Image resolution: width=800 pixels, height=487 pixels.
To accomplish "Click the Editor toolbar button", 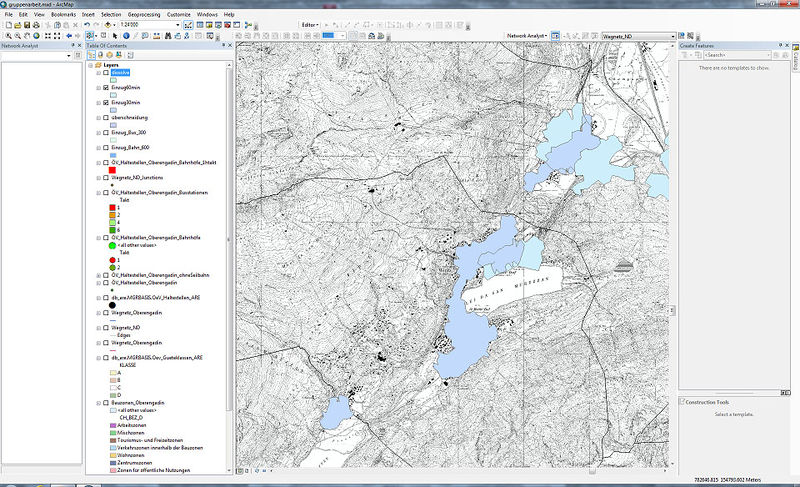I will [311, 24].
